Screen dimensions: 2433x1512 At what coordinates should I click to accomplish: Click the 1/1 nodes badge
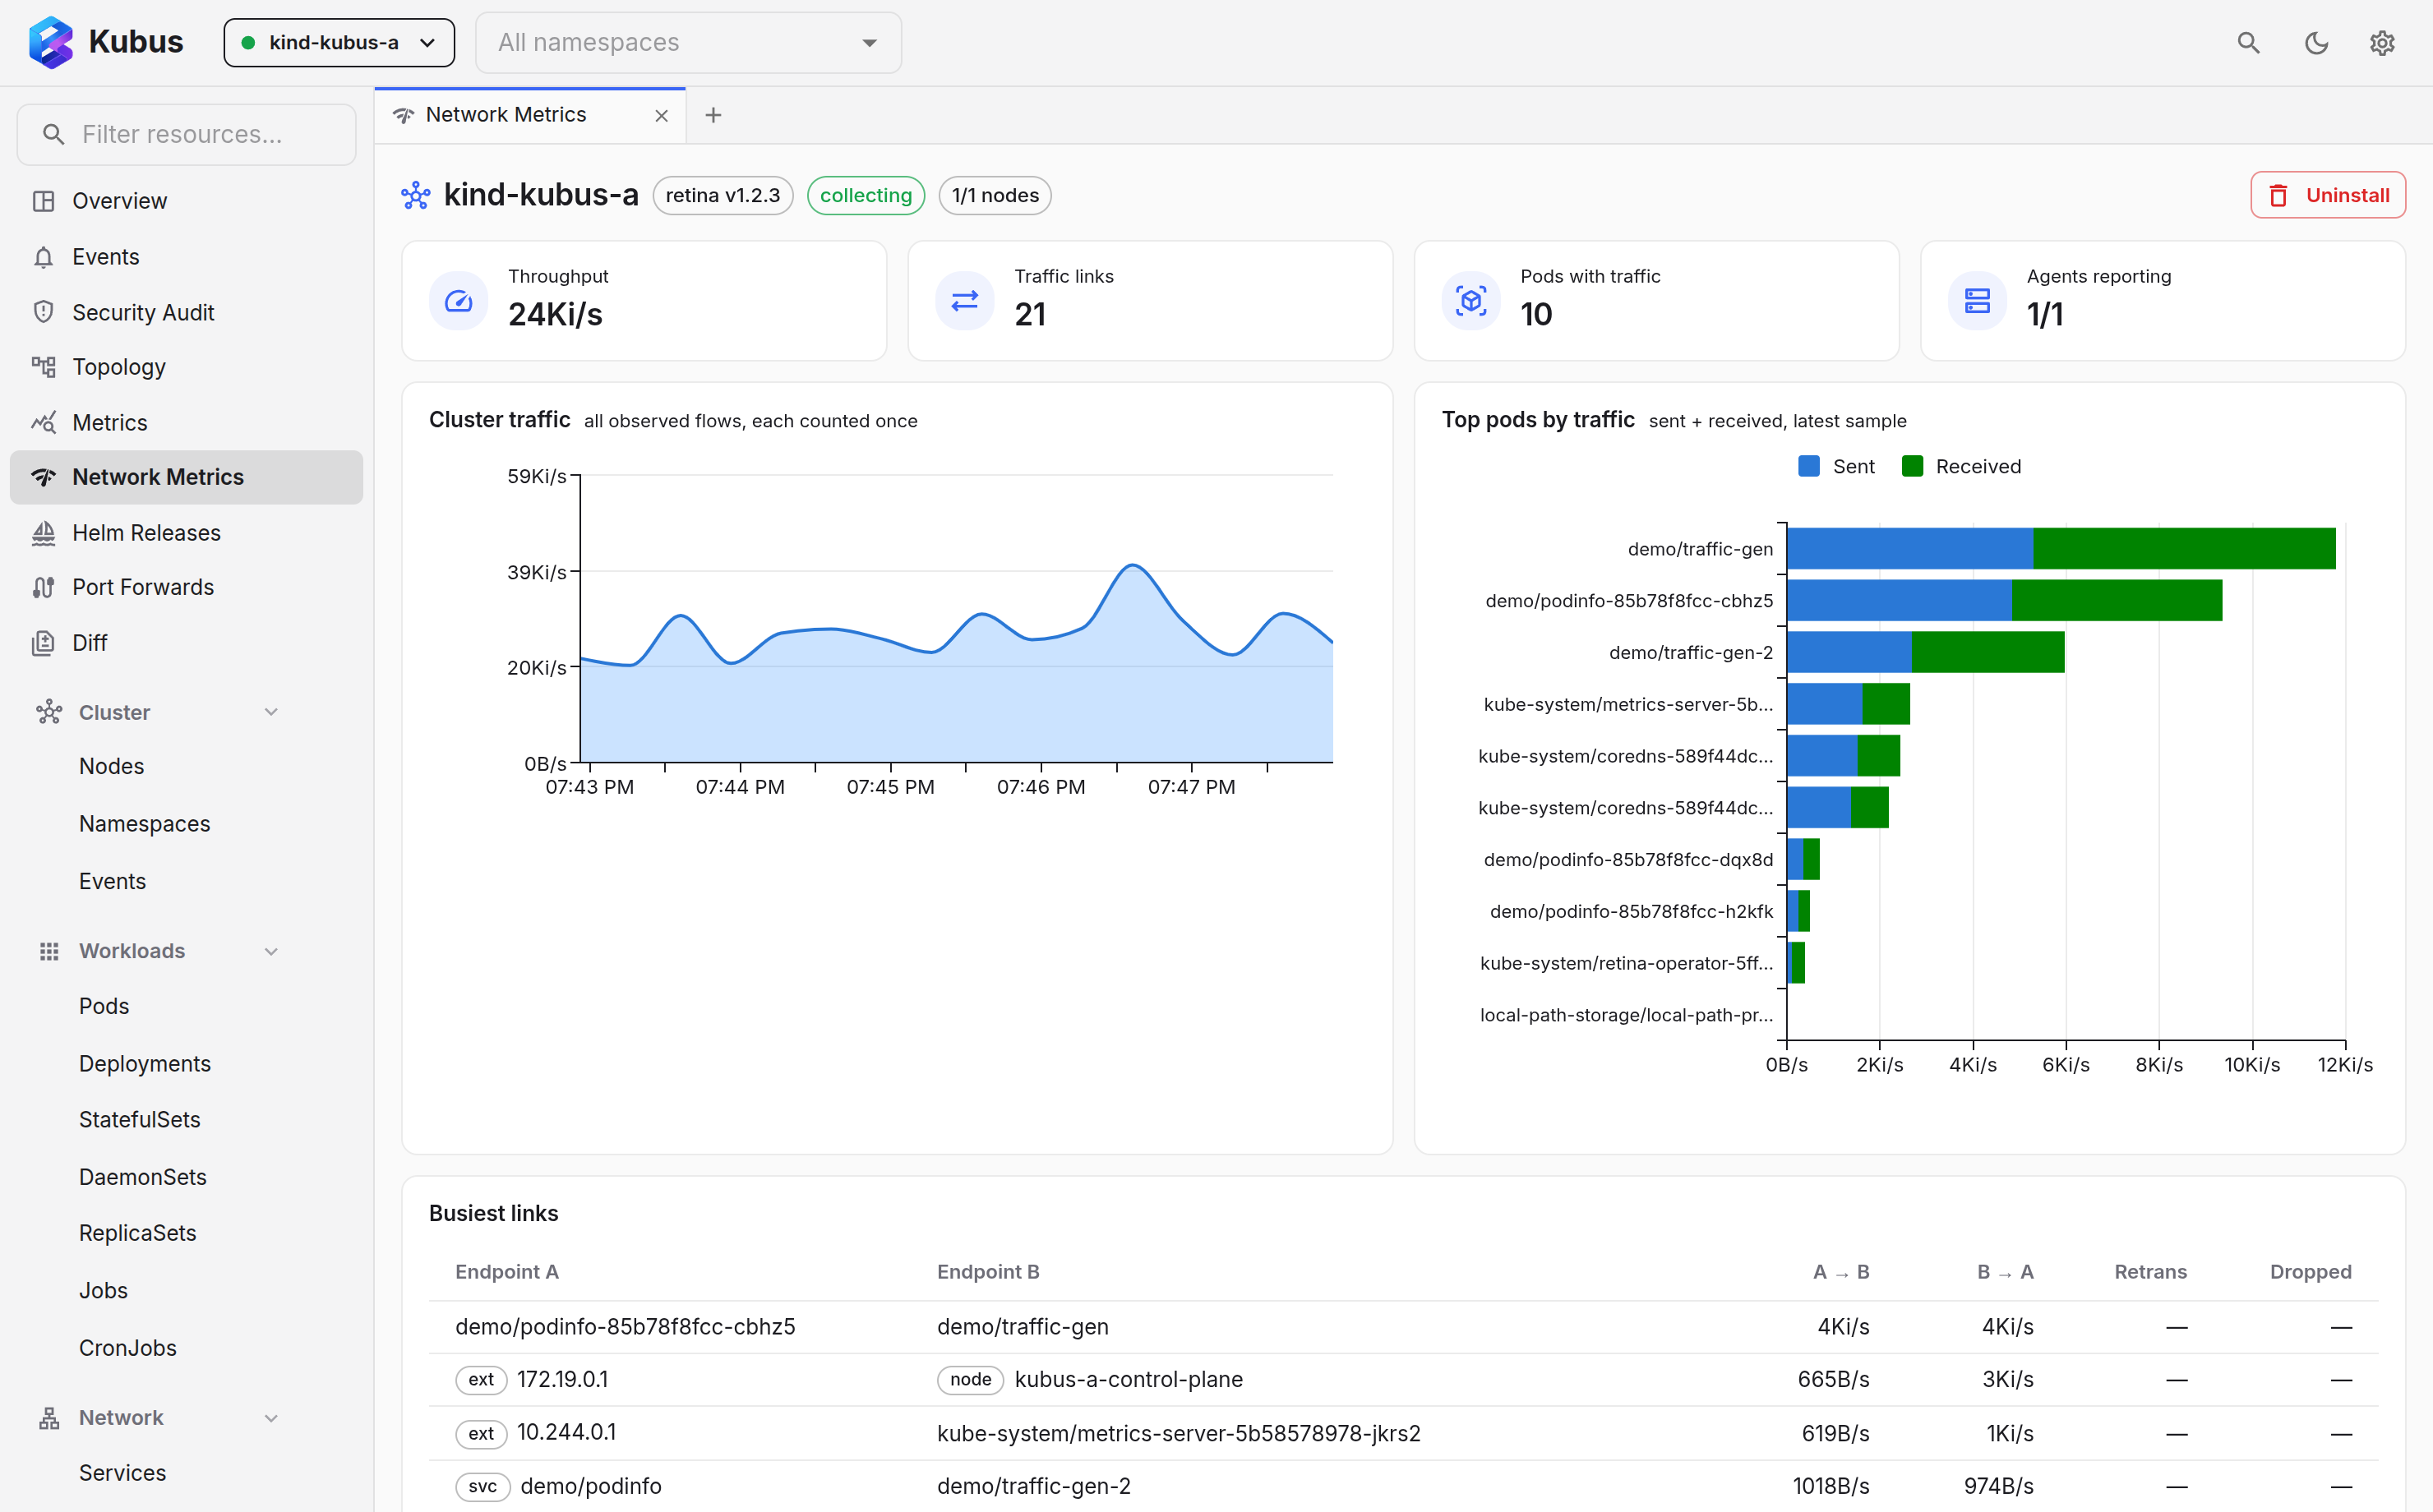coord(995,195)
